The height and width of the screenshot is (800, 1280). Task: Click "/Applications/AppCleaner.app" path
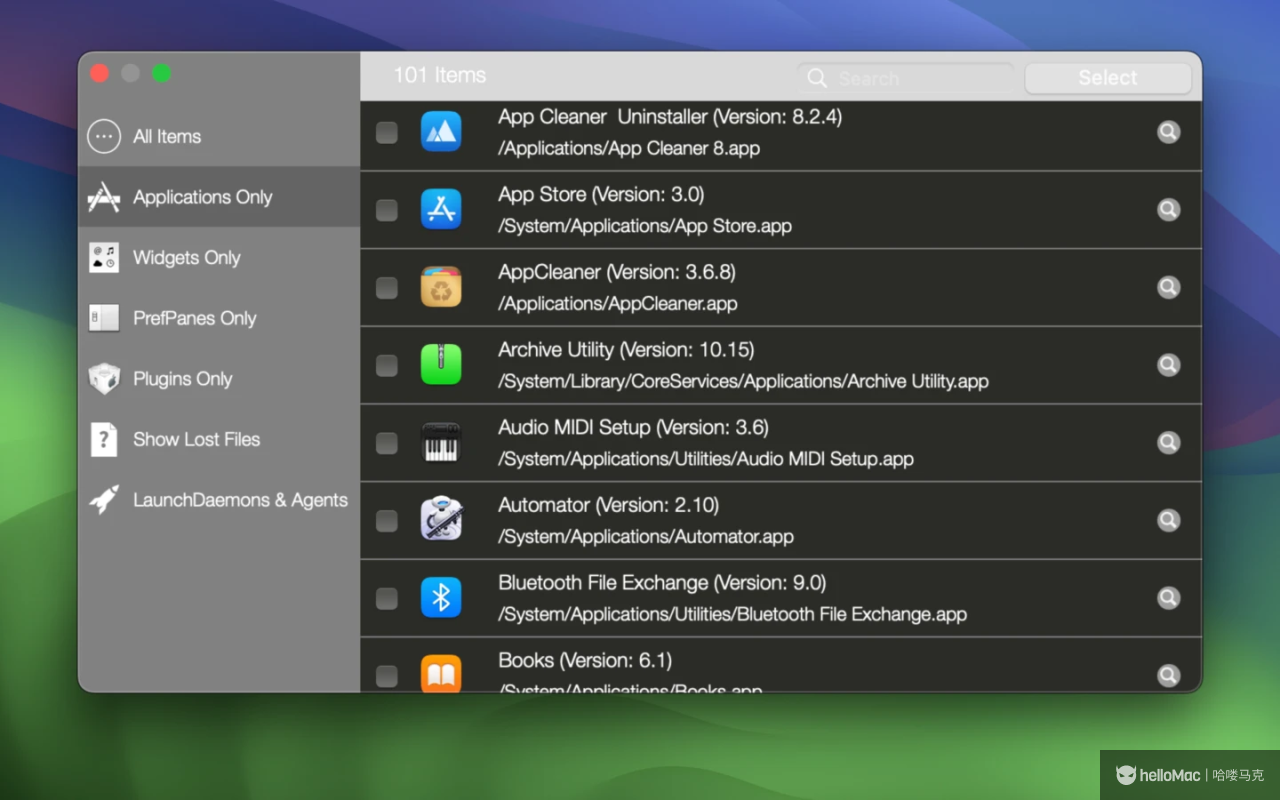(618, 303)
